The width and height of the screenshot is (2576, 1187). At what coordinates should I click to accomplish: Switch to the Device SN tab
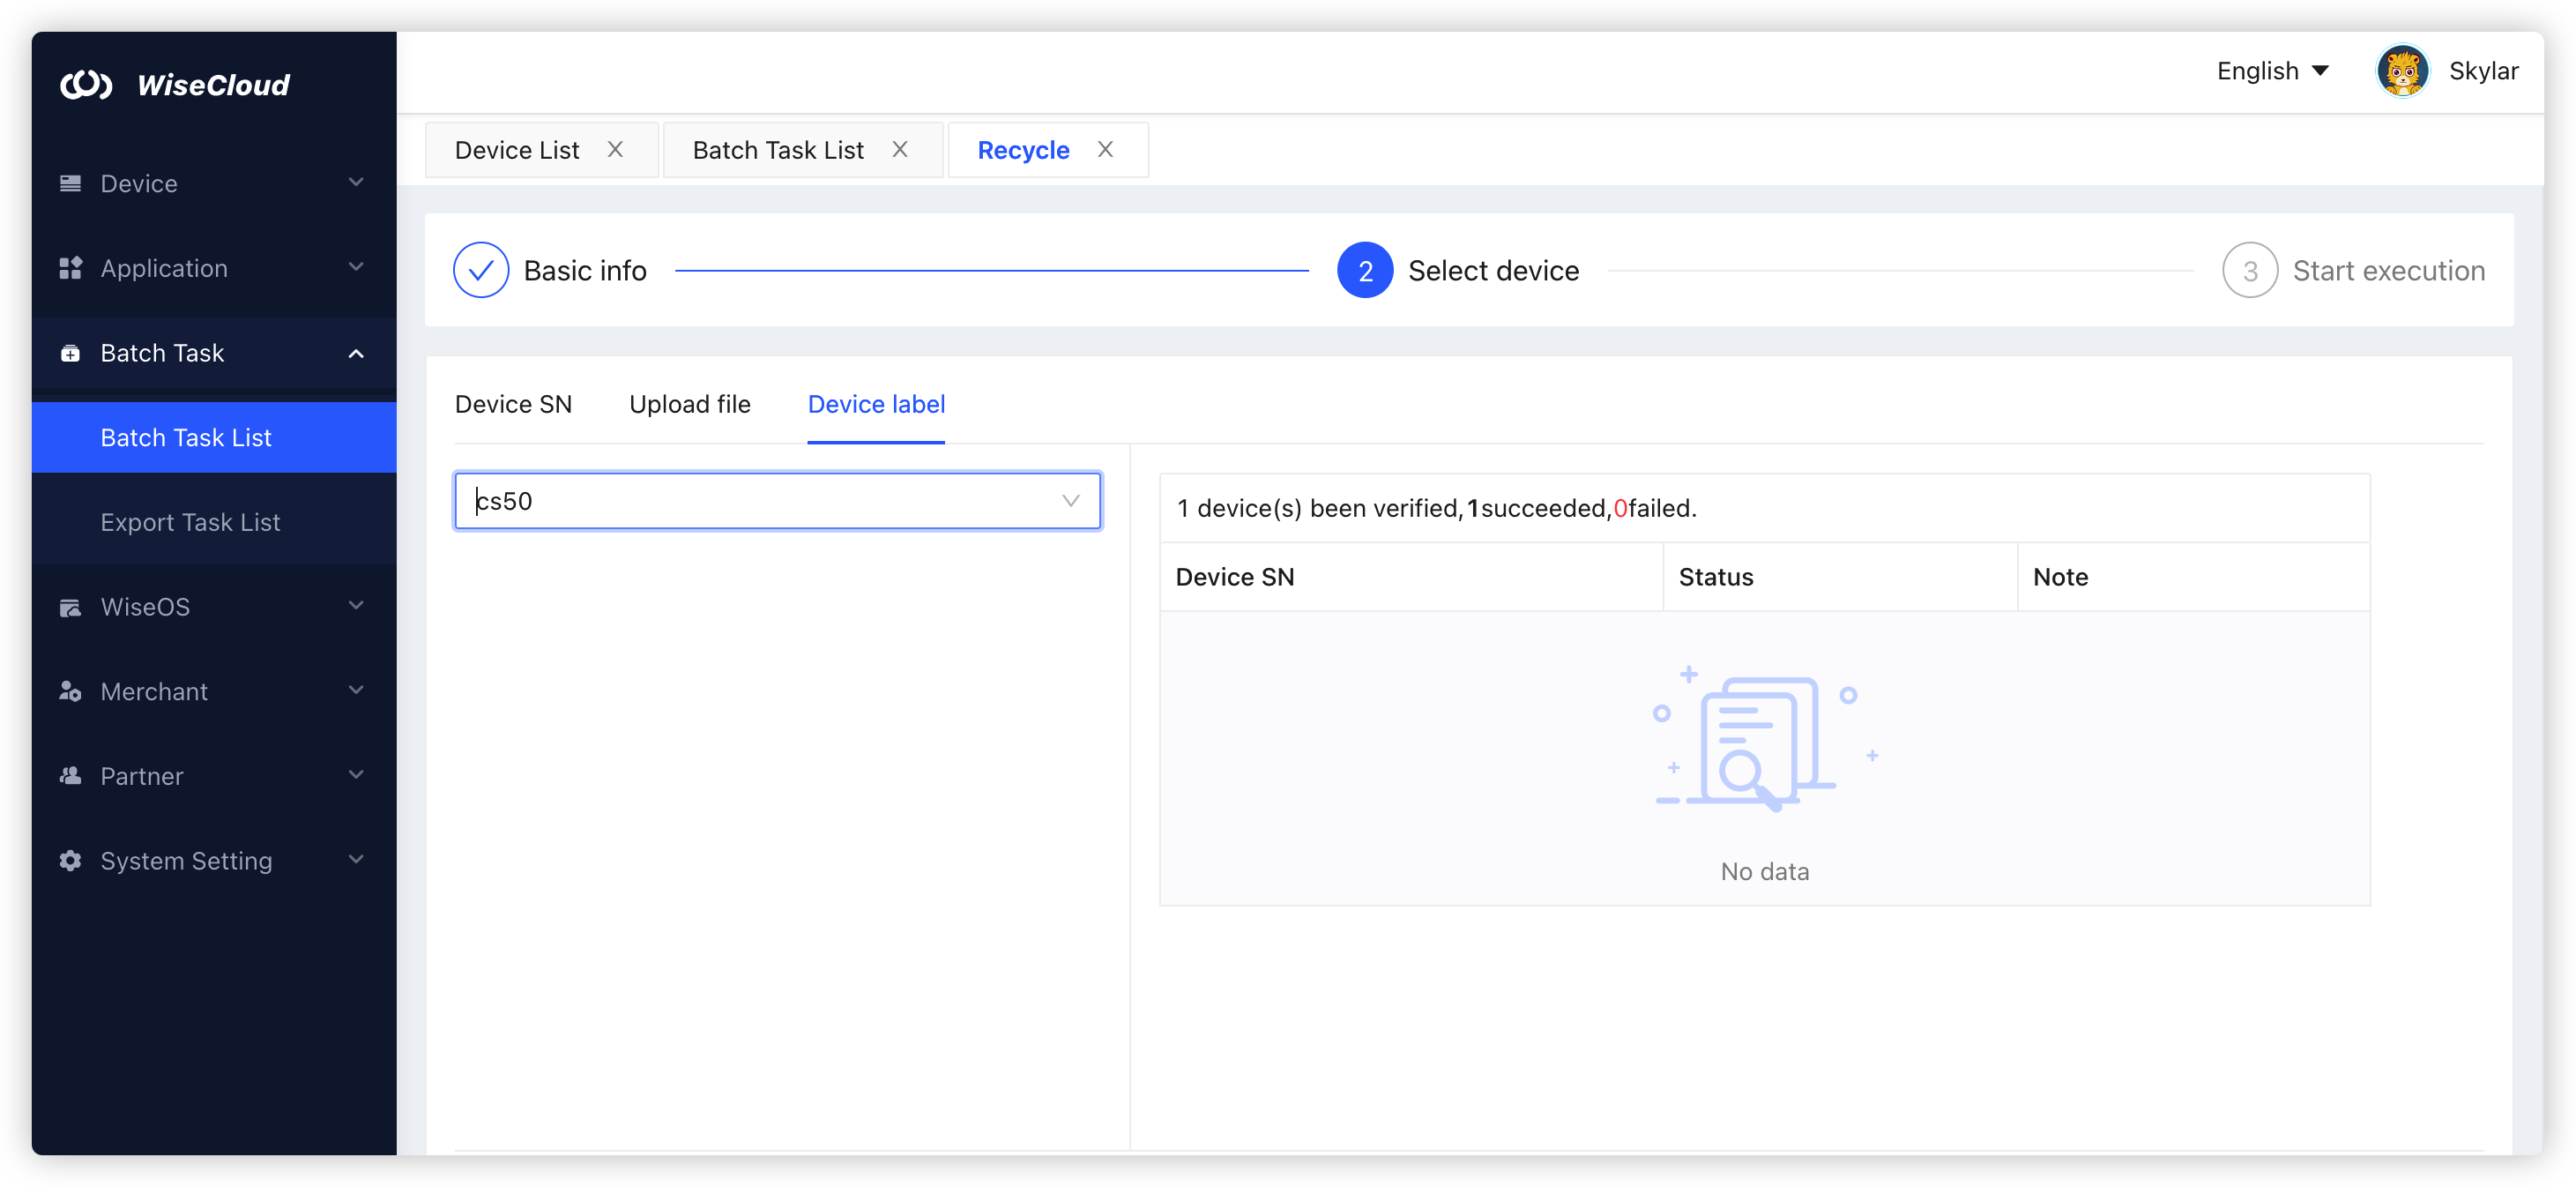coord(513,404)
